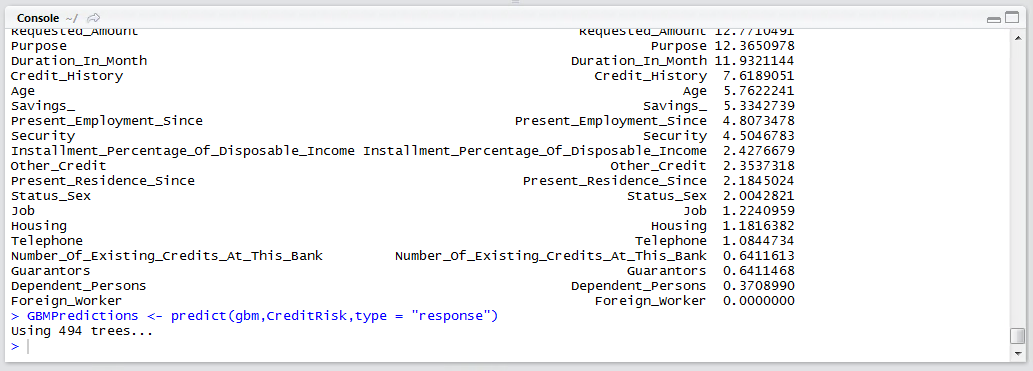Image resolution: width=1033 pixels, height=371 pixels.
Task: Select Guarantors in the var column
Action: point(667,271)
